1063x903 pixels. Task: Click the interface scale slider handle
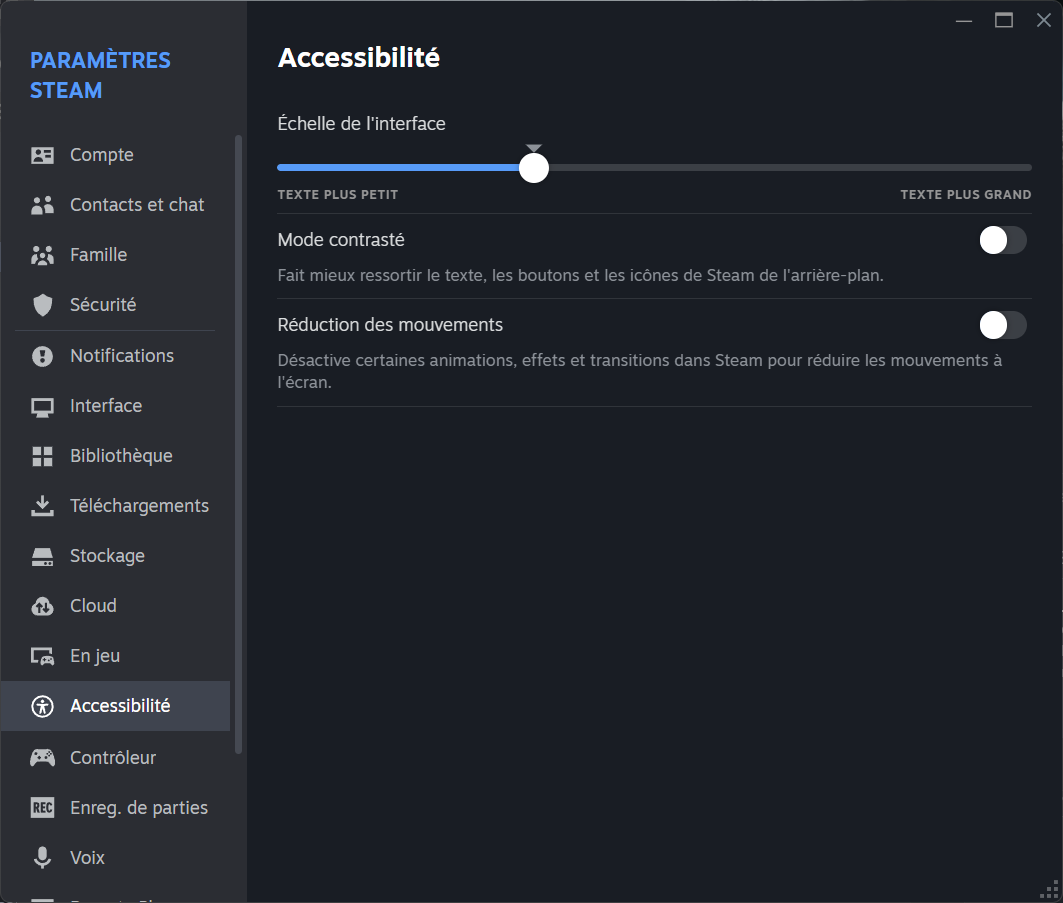coord(534,168)
